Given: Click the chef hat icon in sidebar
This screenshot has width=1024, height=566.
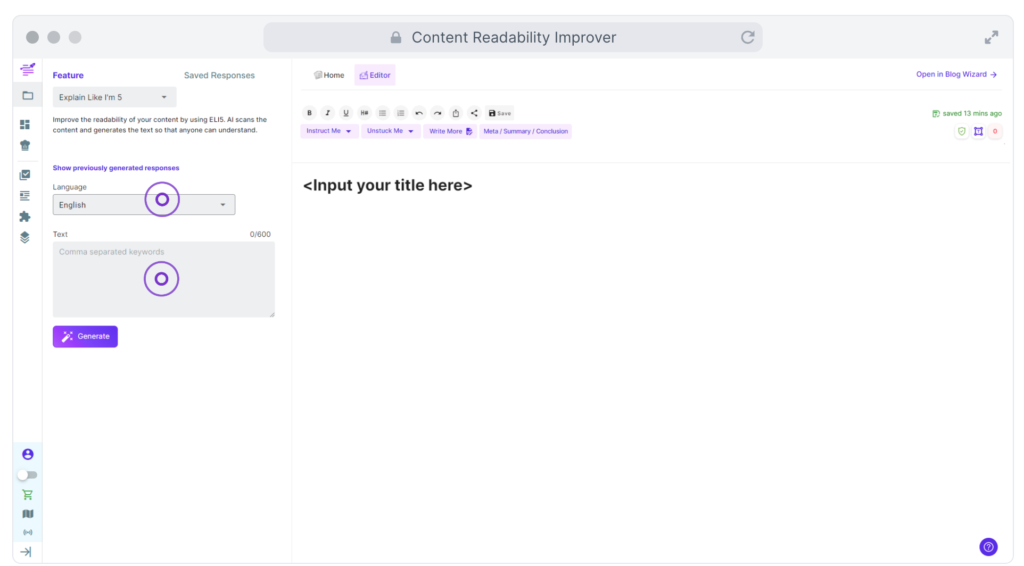Looking at the screenshot, I should point(25,146).
